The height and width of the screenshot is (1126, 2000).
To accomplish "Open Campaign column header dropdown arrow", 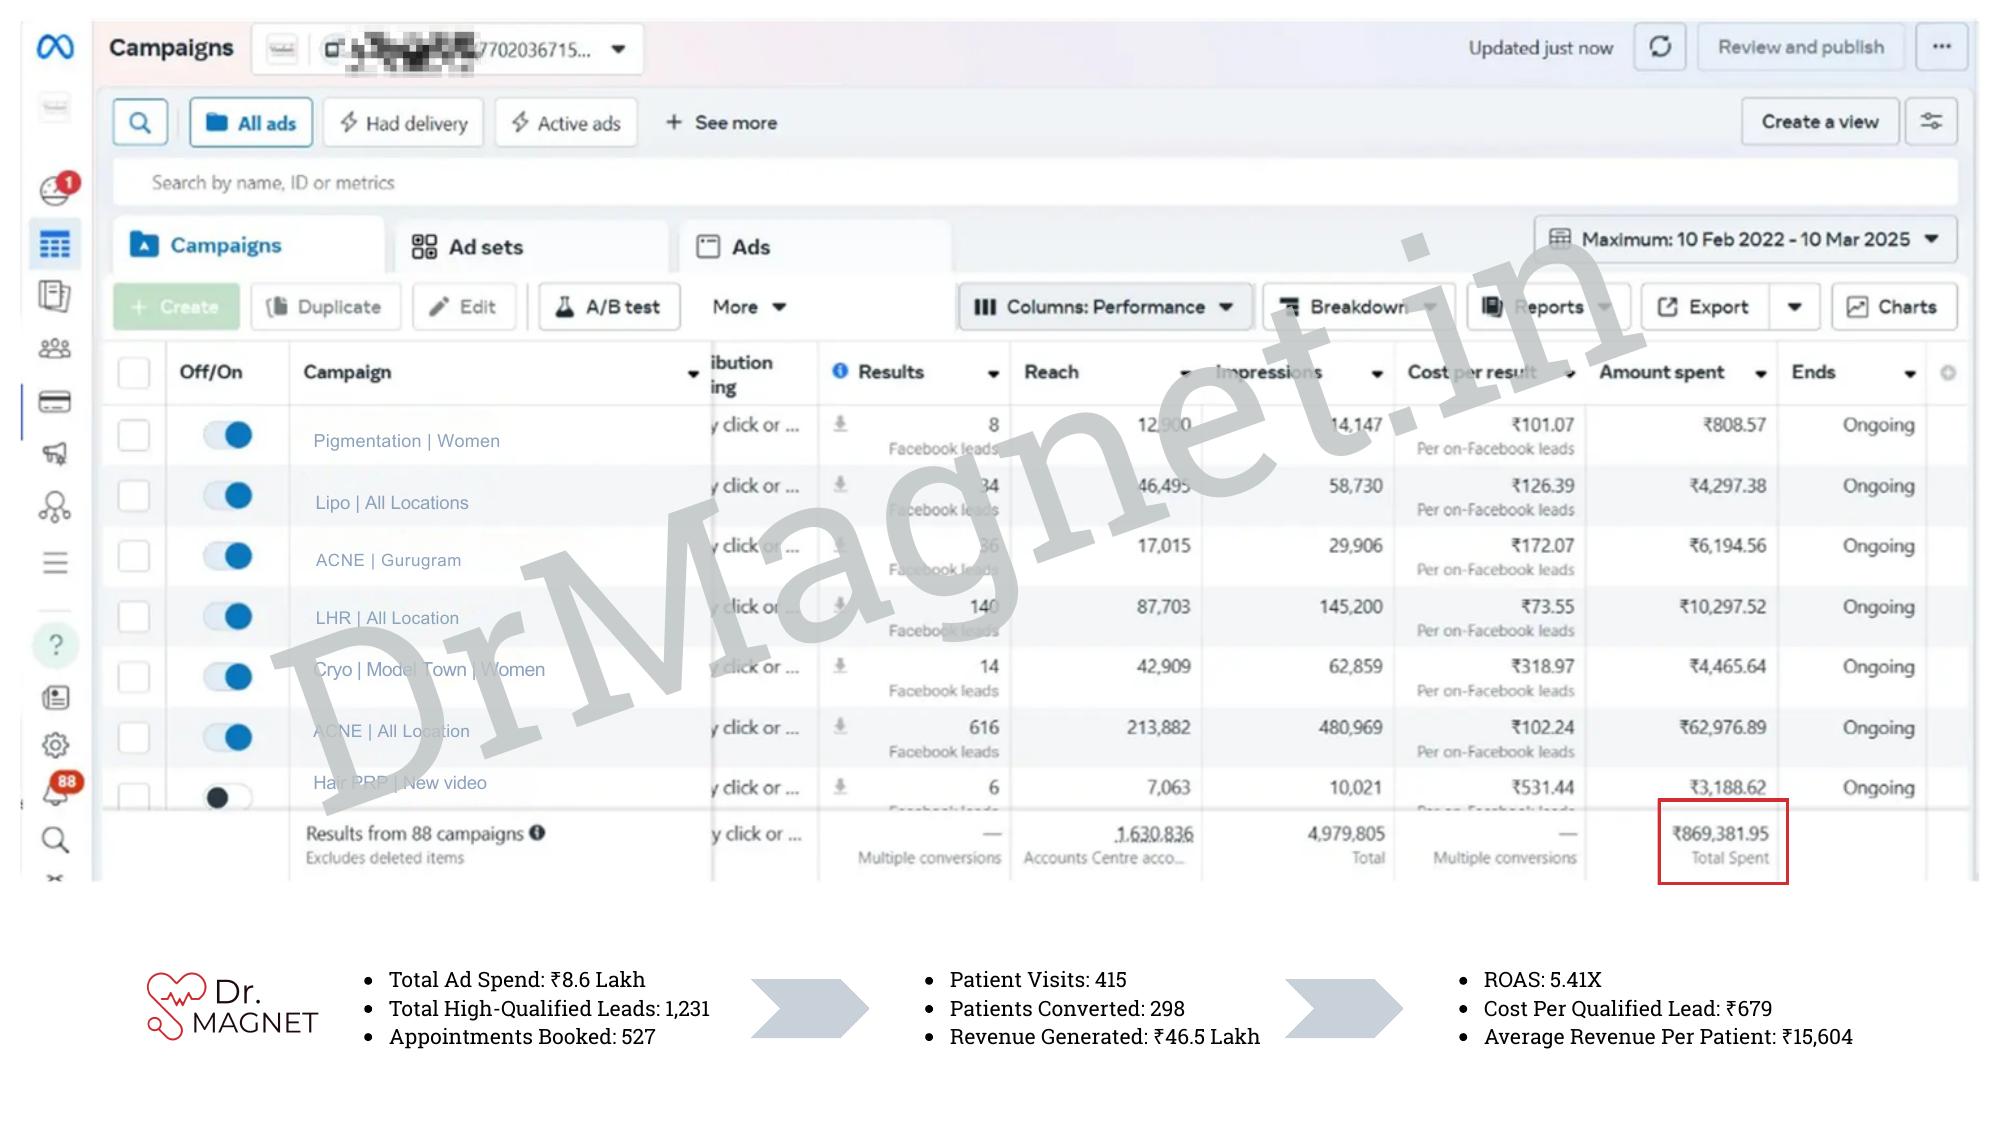I will pos(693,374).
